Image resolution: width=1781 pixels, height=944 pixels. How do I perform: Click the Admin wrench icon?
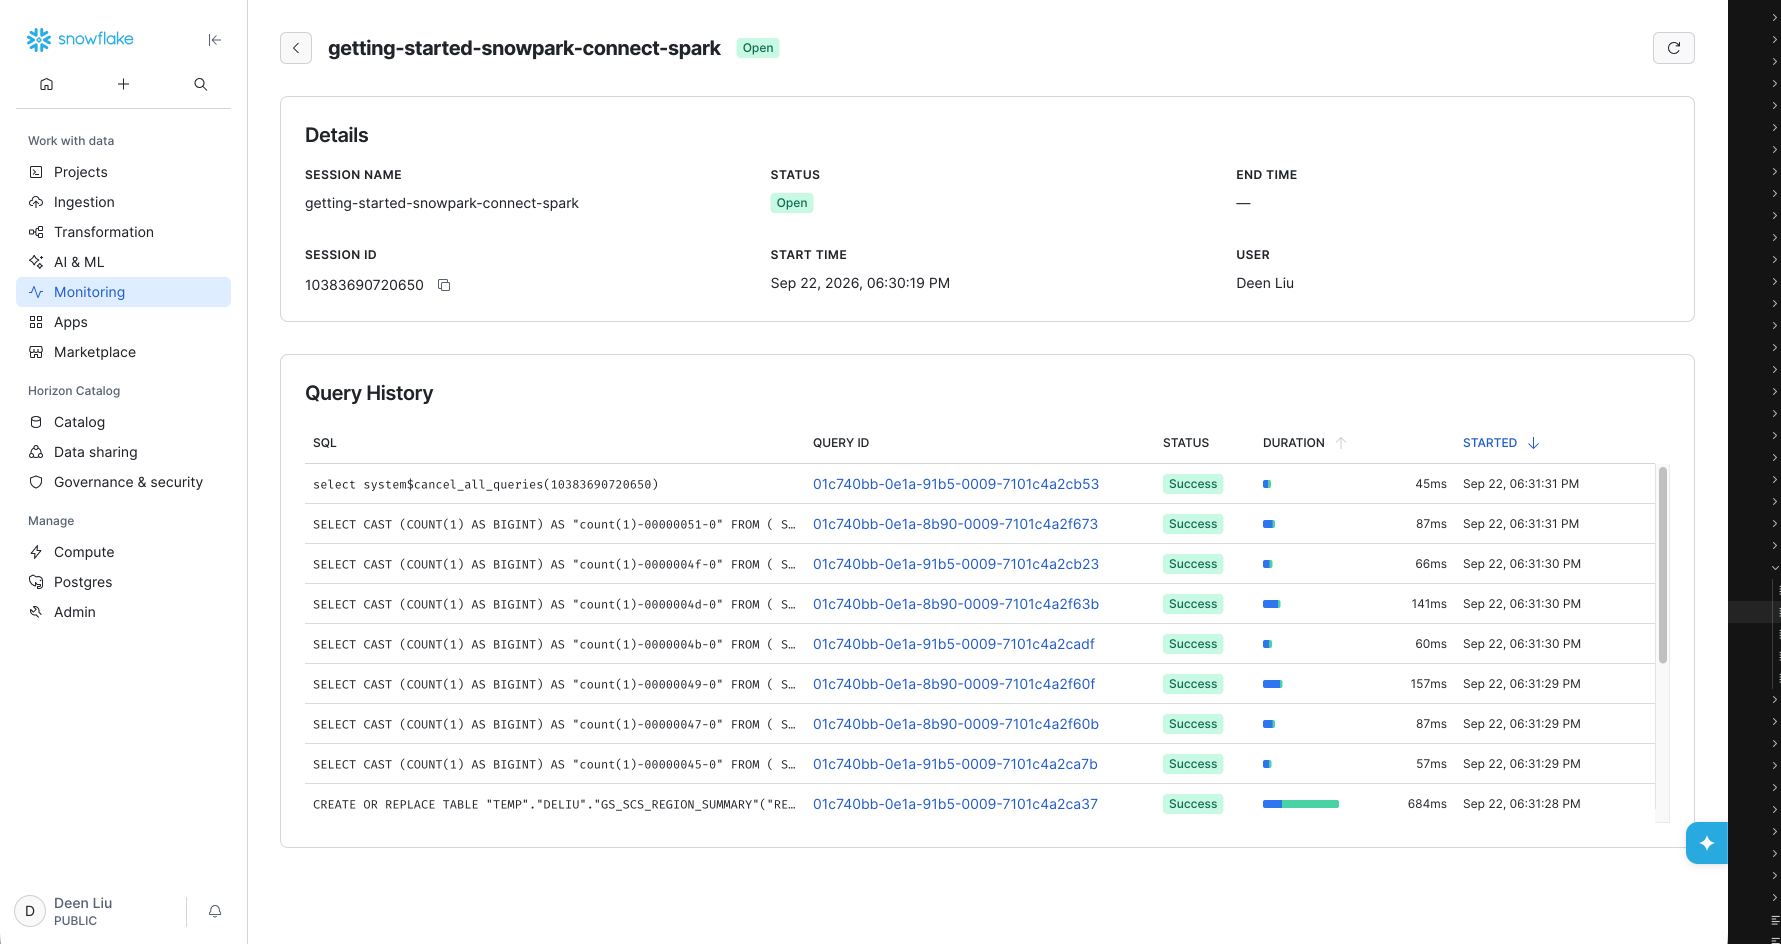[x=36, y=612]
